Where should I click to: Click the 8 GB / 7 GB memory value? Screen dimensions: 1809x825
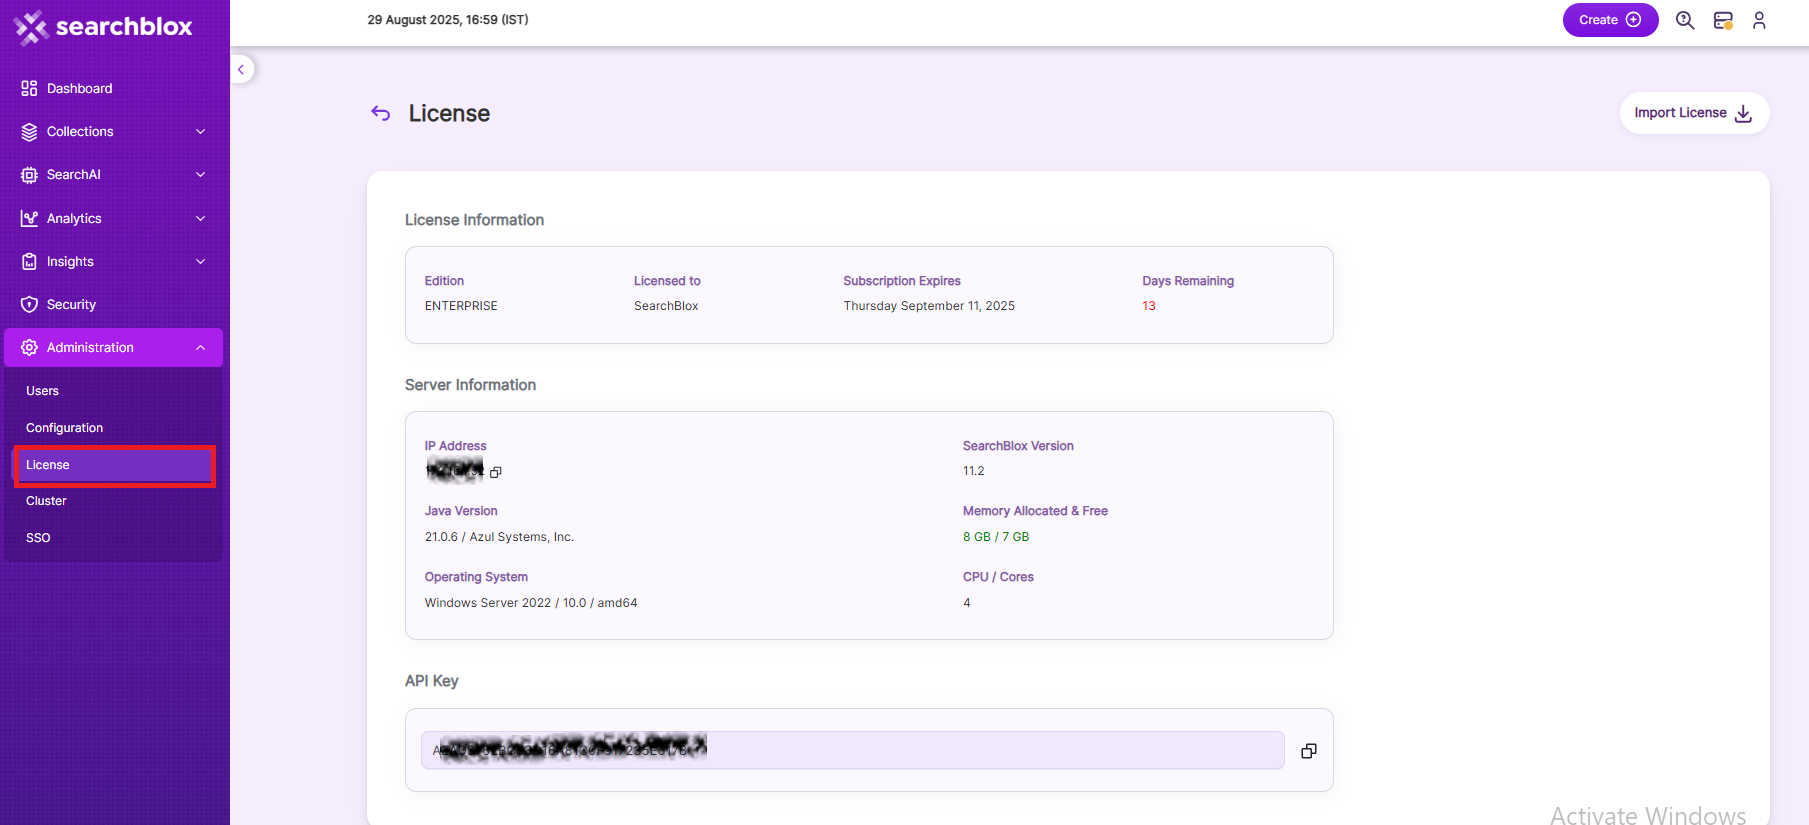pos(996,537)
